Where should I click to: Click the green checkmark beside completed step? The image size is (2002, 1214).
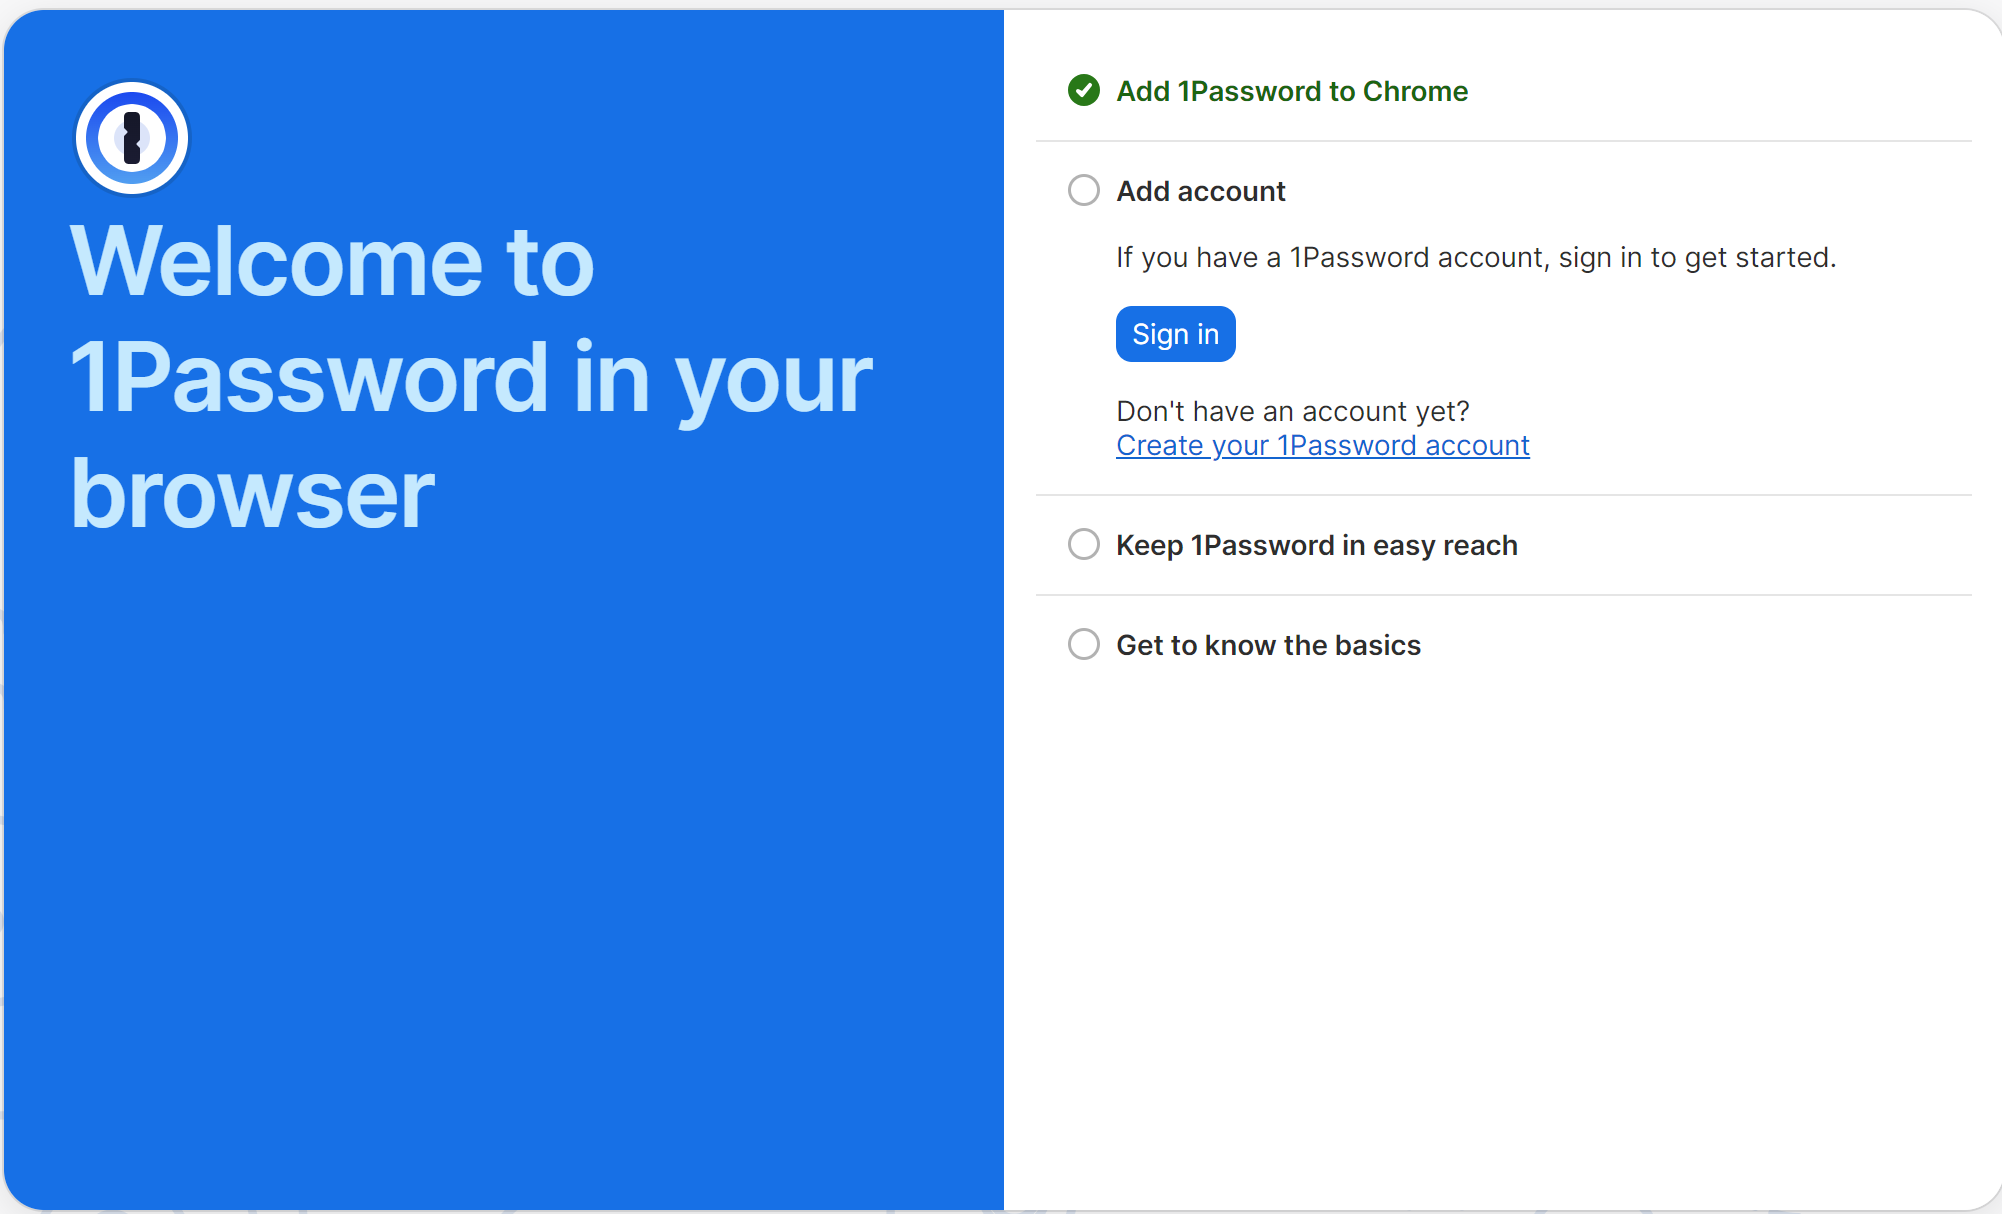coord(1083,91)
